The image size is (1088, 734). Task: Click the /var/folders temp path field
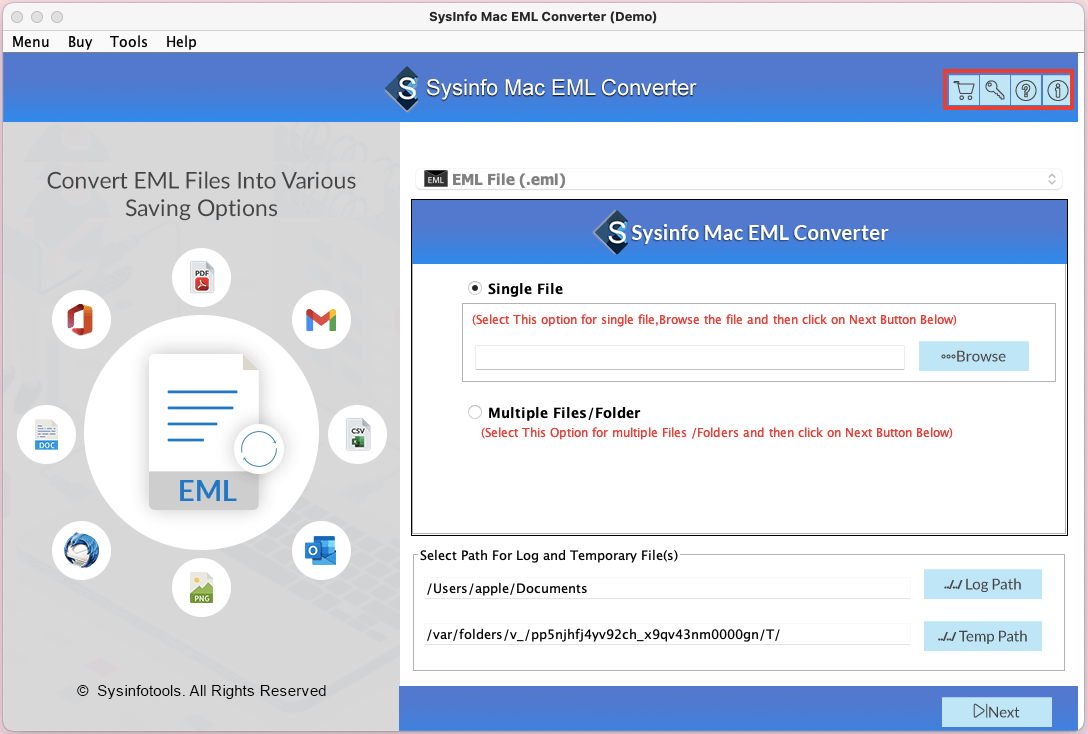tap(667, 634)
